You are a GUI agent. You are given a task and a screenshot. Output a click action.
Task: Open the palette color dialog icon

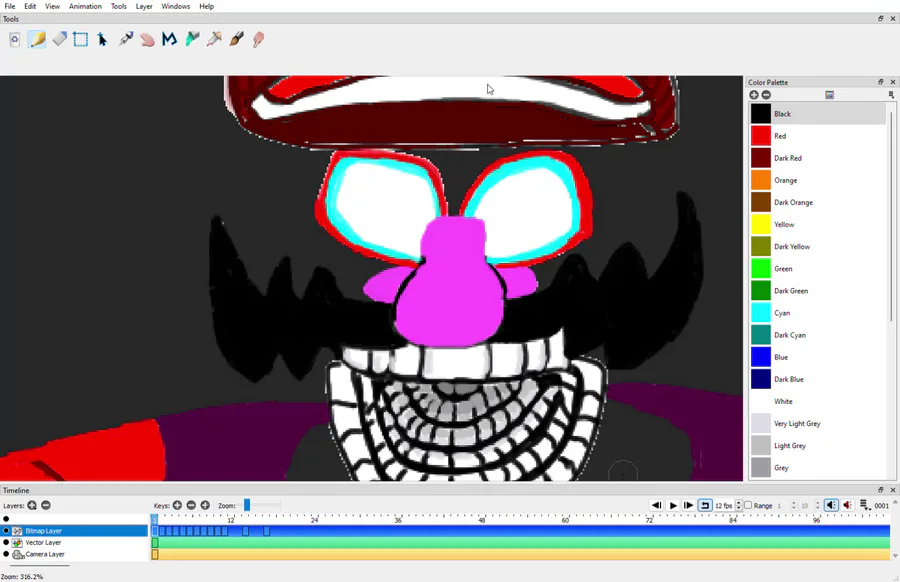(829, 95)
